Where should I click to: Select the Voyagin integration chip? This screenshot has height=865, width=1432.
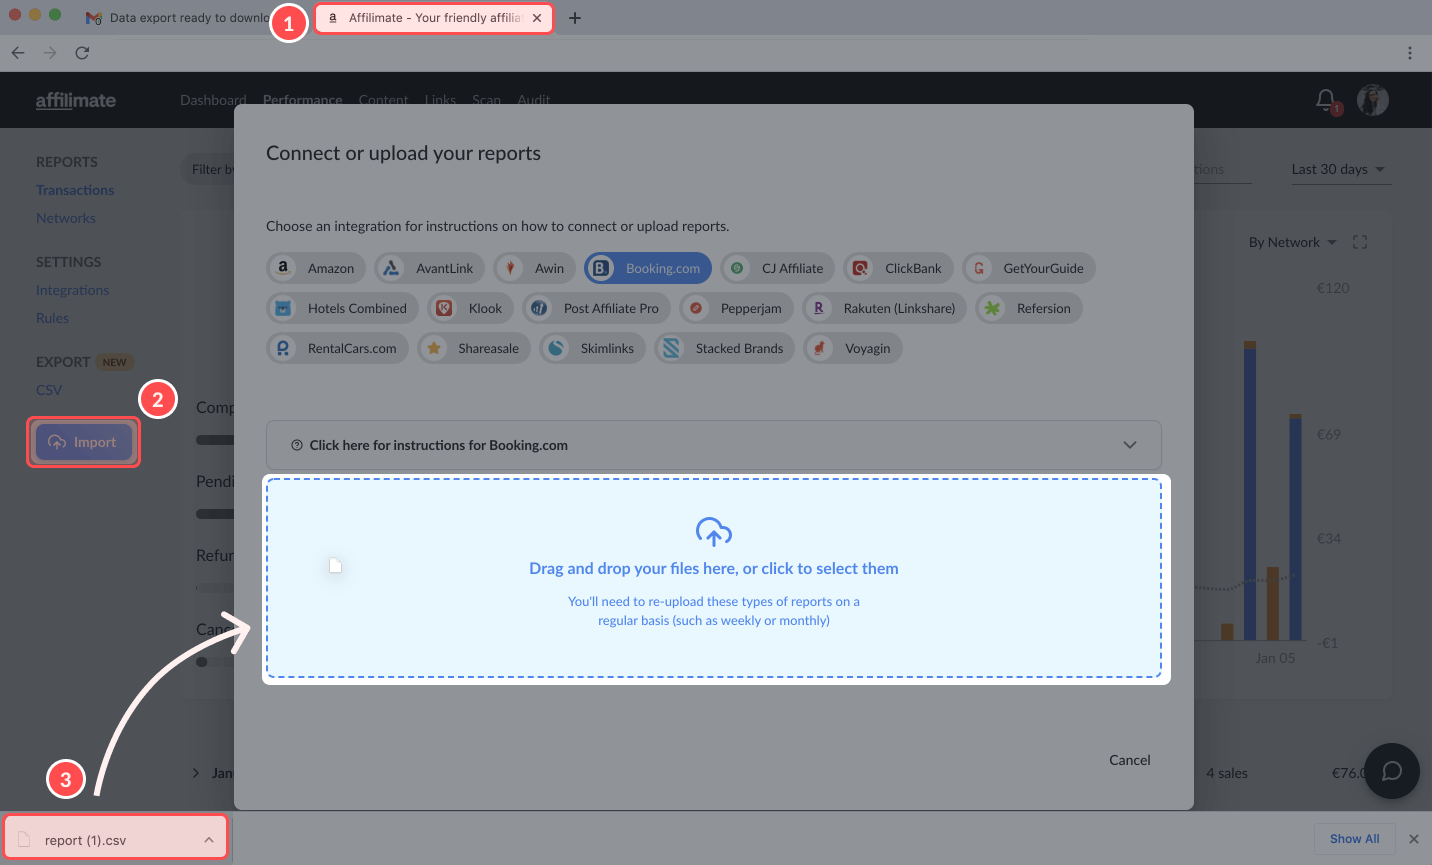pyautogui.click(x=853, y=348)
